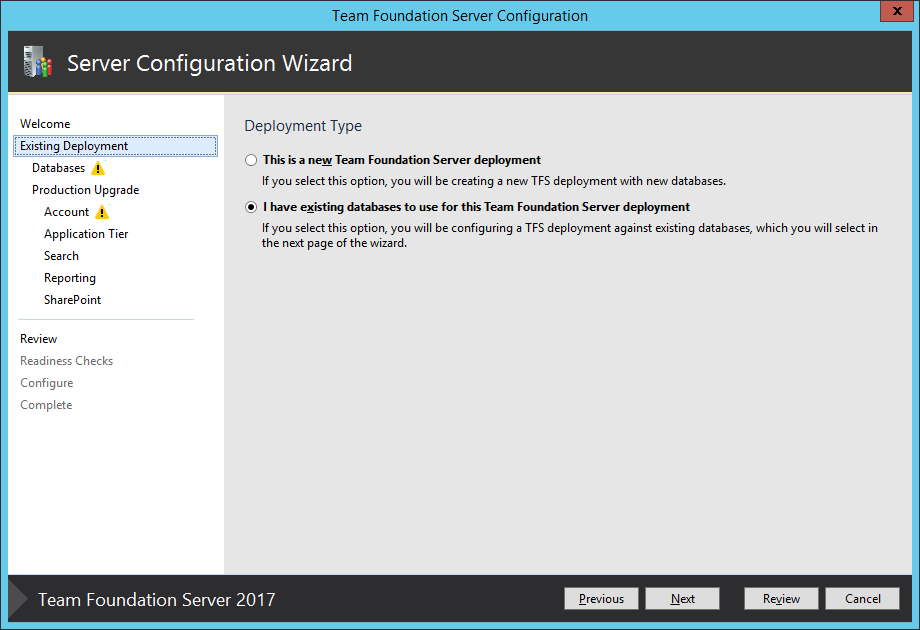This screenshot has height=630, width=920.
Task: Open the Application Tier step
Action: tap(86, 234)
